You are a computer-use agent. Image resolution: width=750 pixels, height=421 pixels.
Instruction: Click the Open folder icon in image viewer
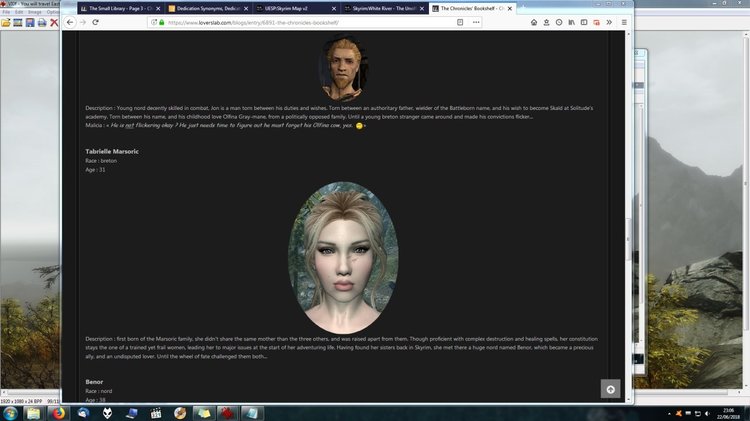6,22
